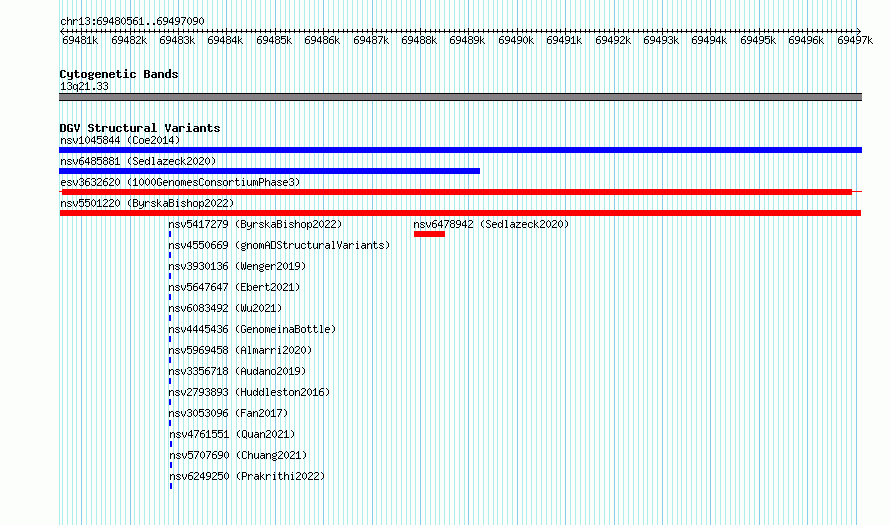Open nsv5969458 (Almarri2020) label
890x525 pixels.
point(240,350)
